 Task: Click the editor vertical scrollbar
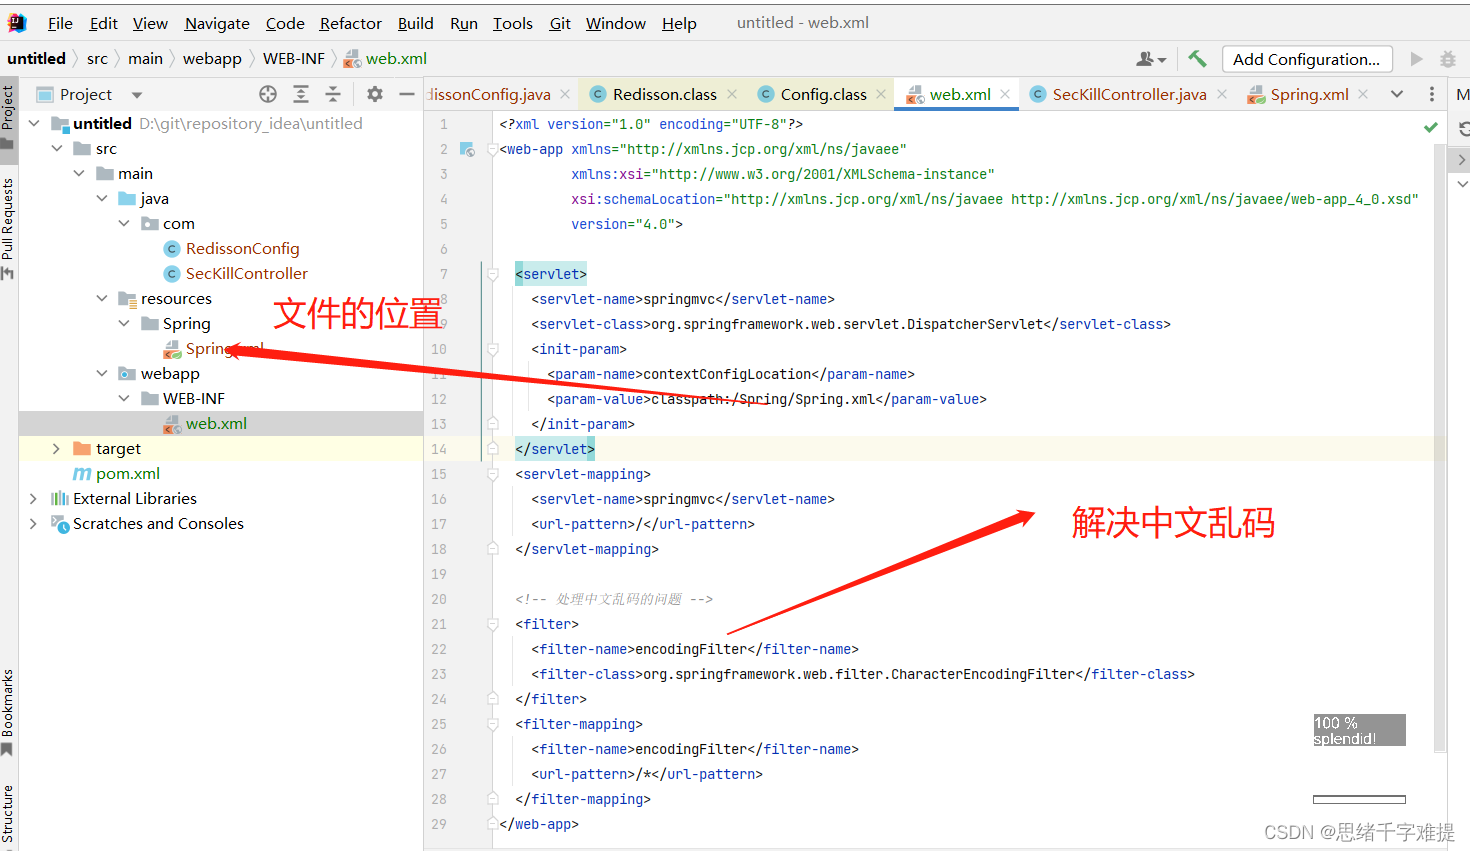1440,448
